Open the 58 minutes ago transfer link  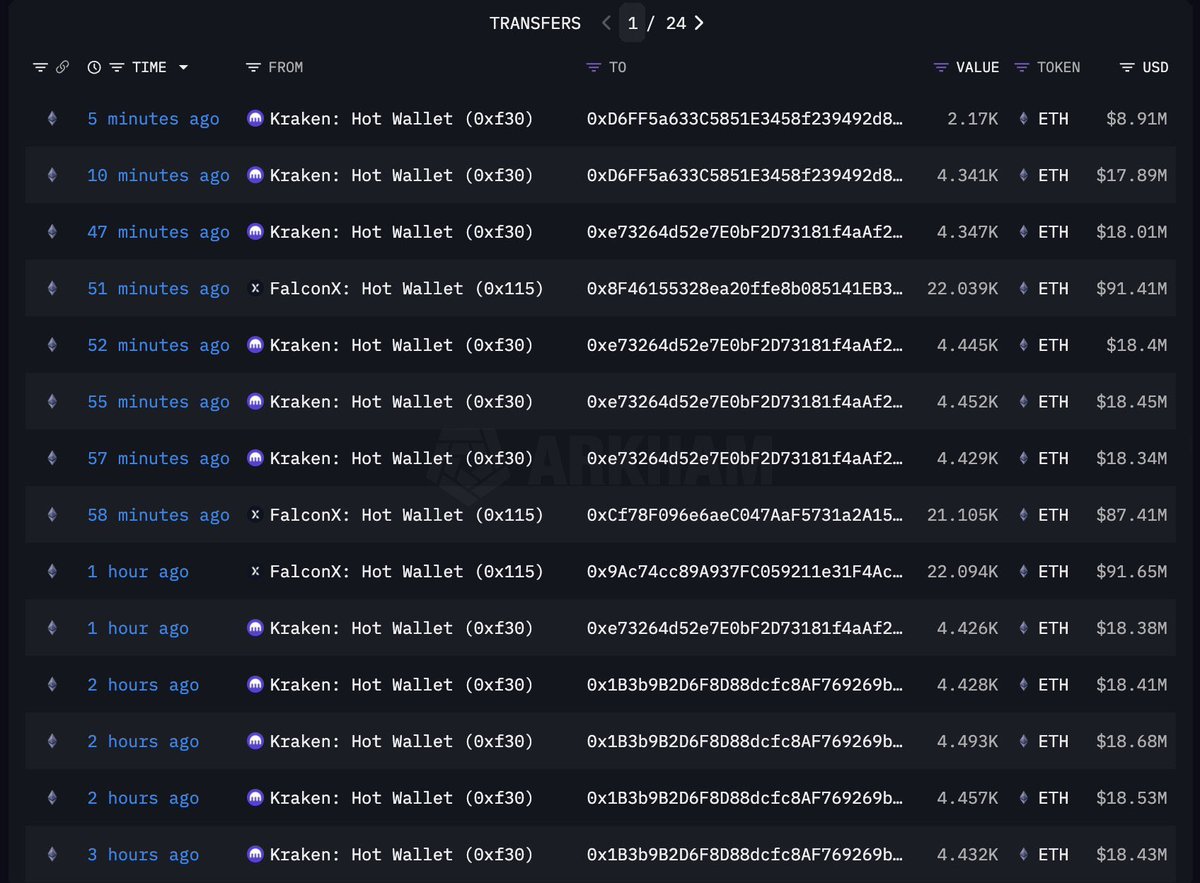(158, 515)
